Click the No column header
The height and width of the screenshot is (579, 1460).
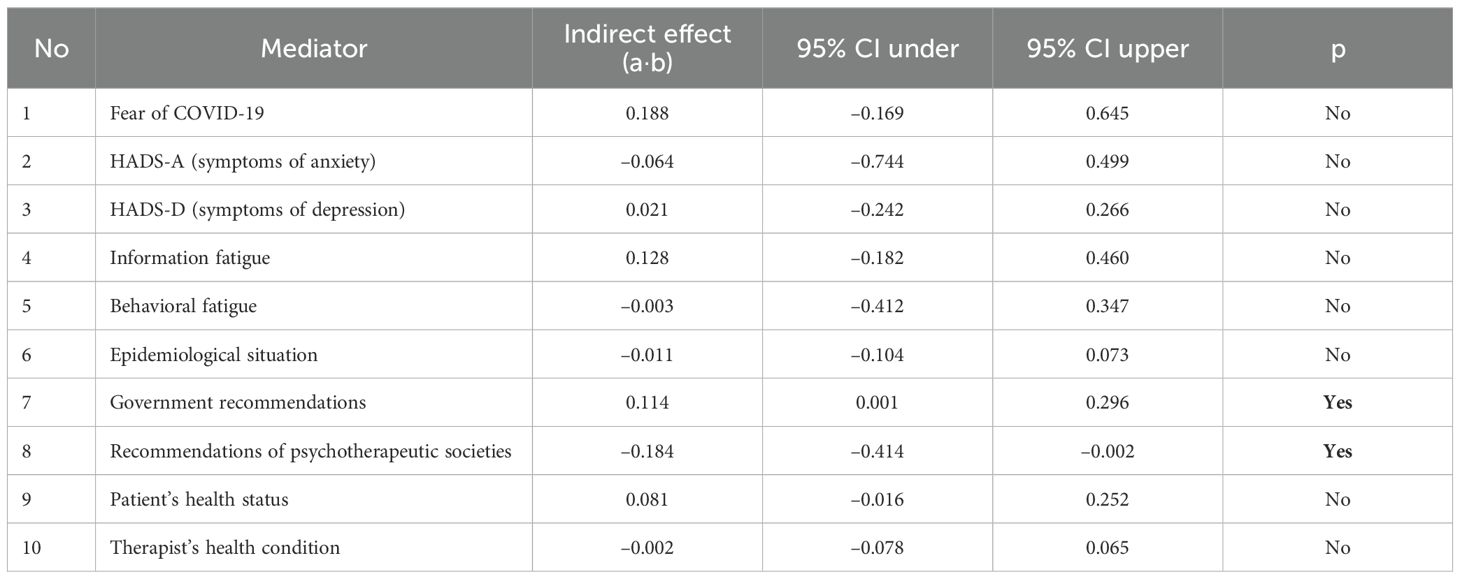click(52, 48)
